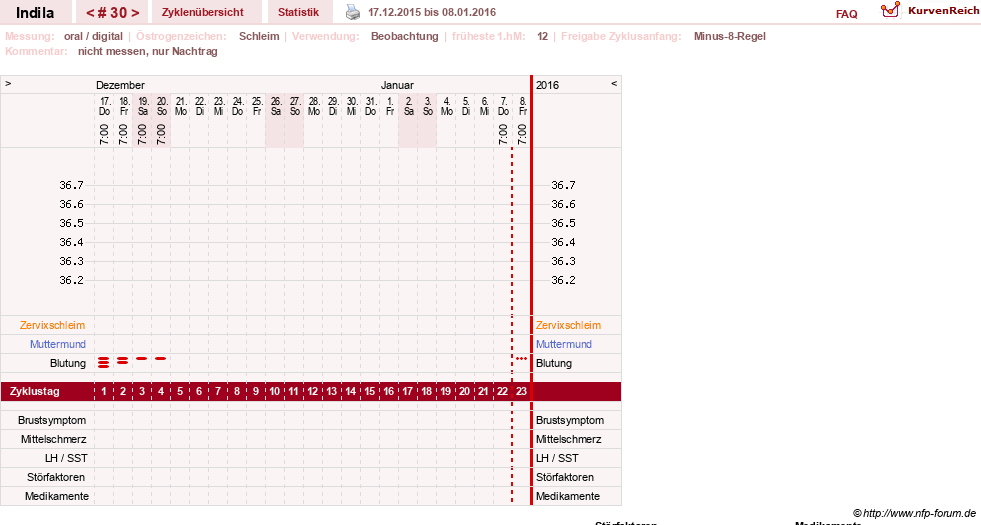Viewport: 981px width, 525px height.
Task: Click the right Zervixschleim label
Action: tap(568, 325)
